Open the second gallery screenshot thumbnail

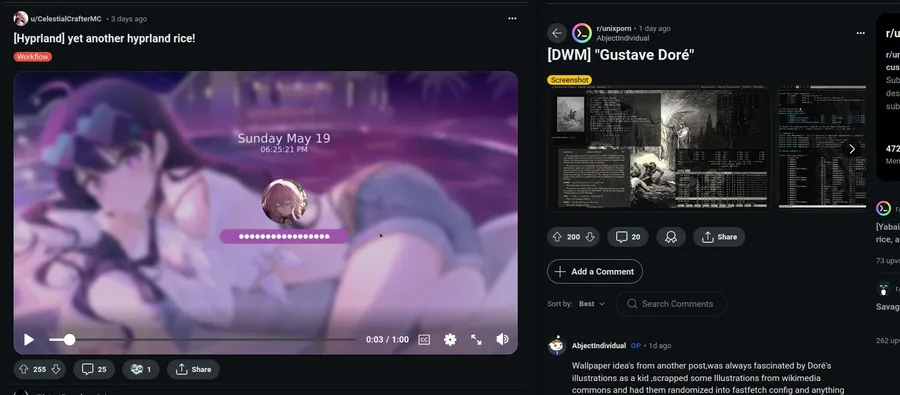(x=822, y=148)
